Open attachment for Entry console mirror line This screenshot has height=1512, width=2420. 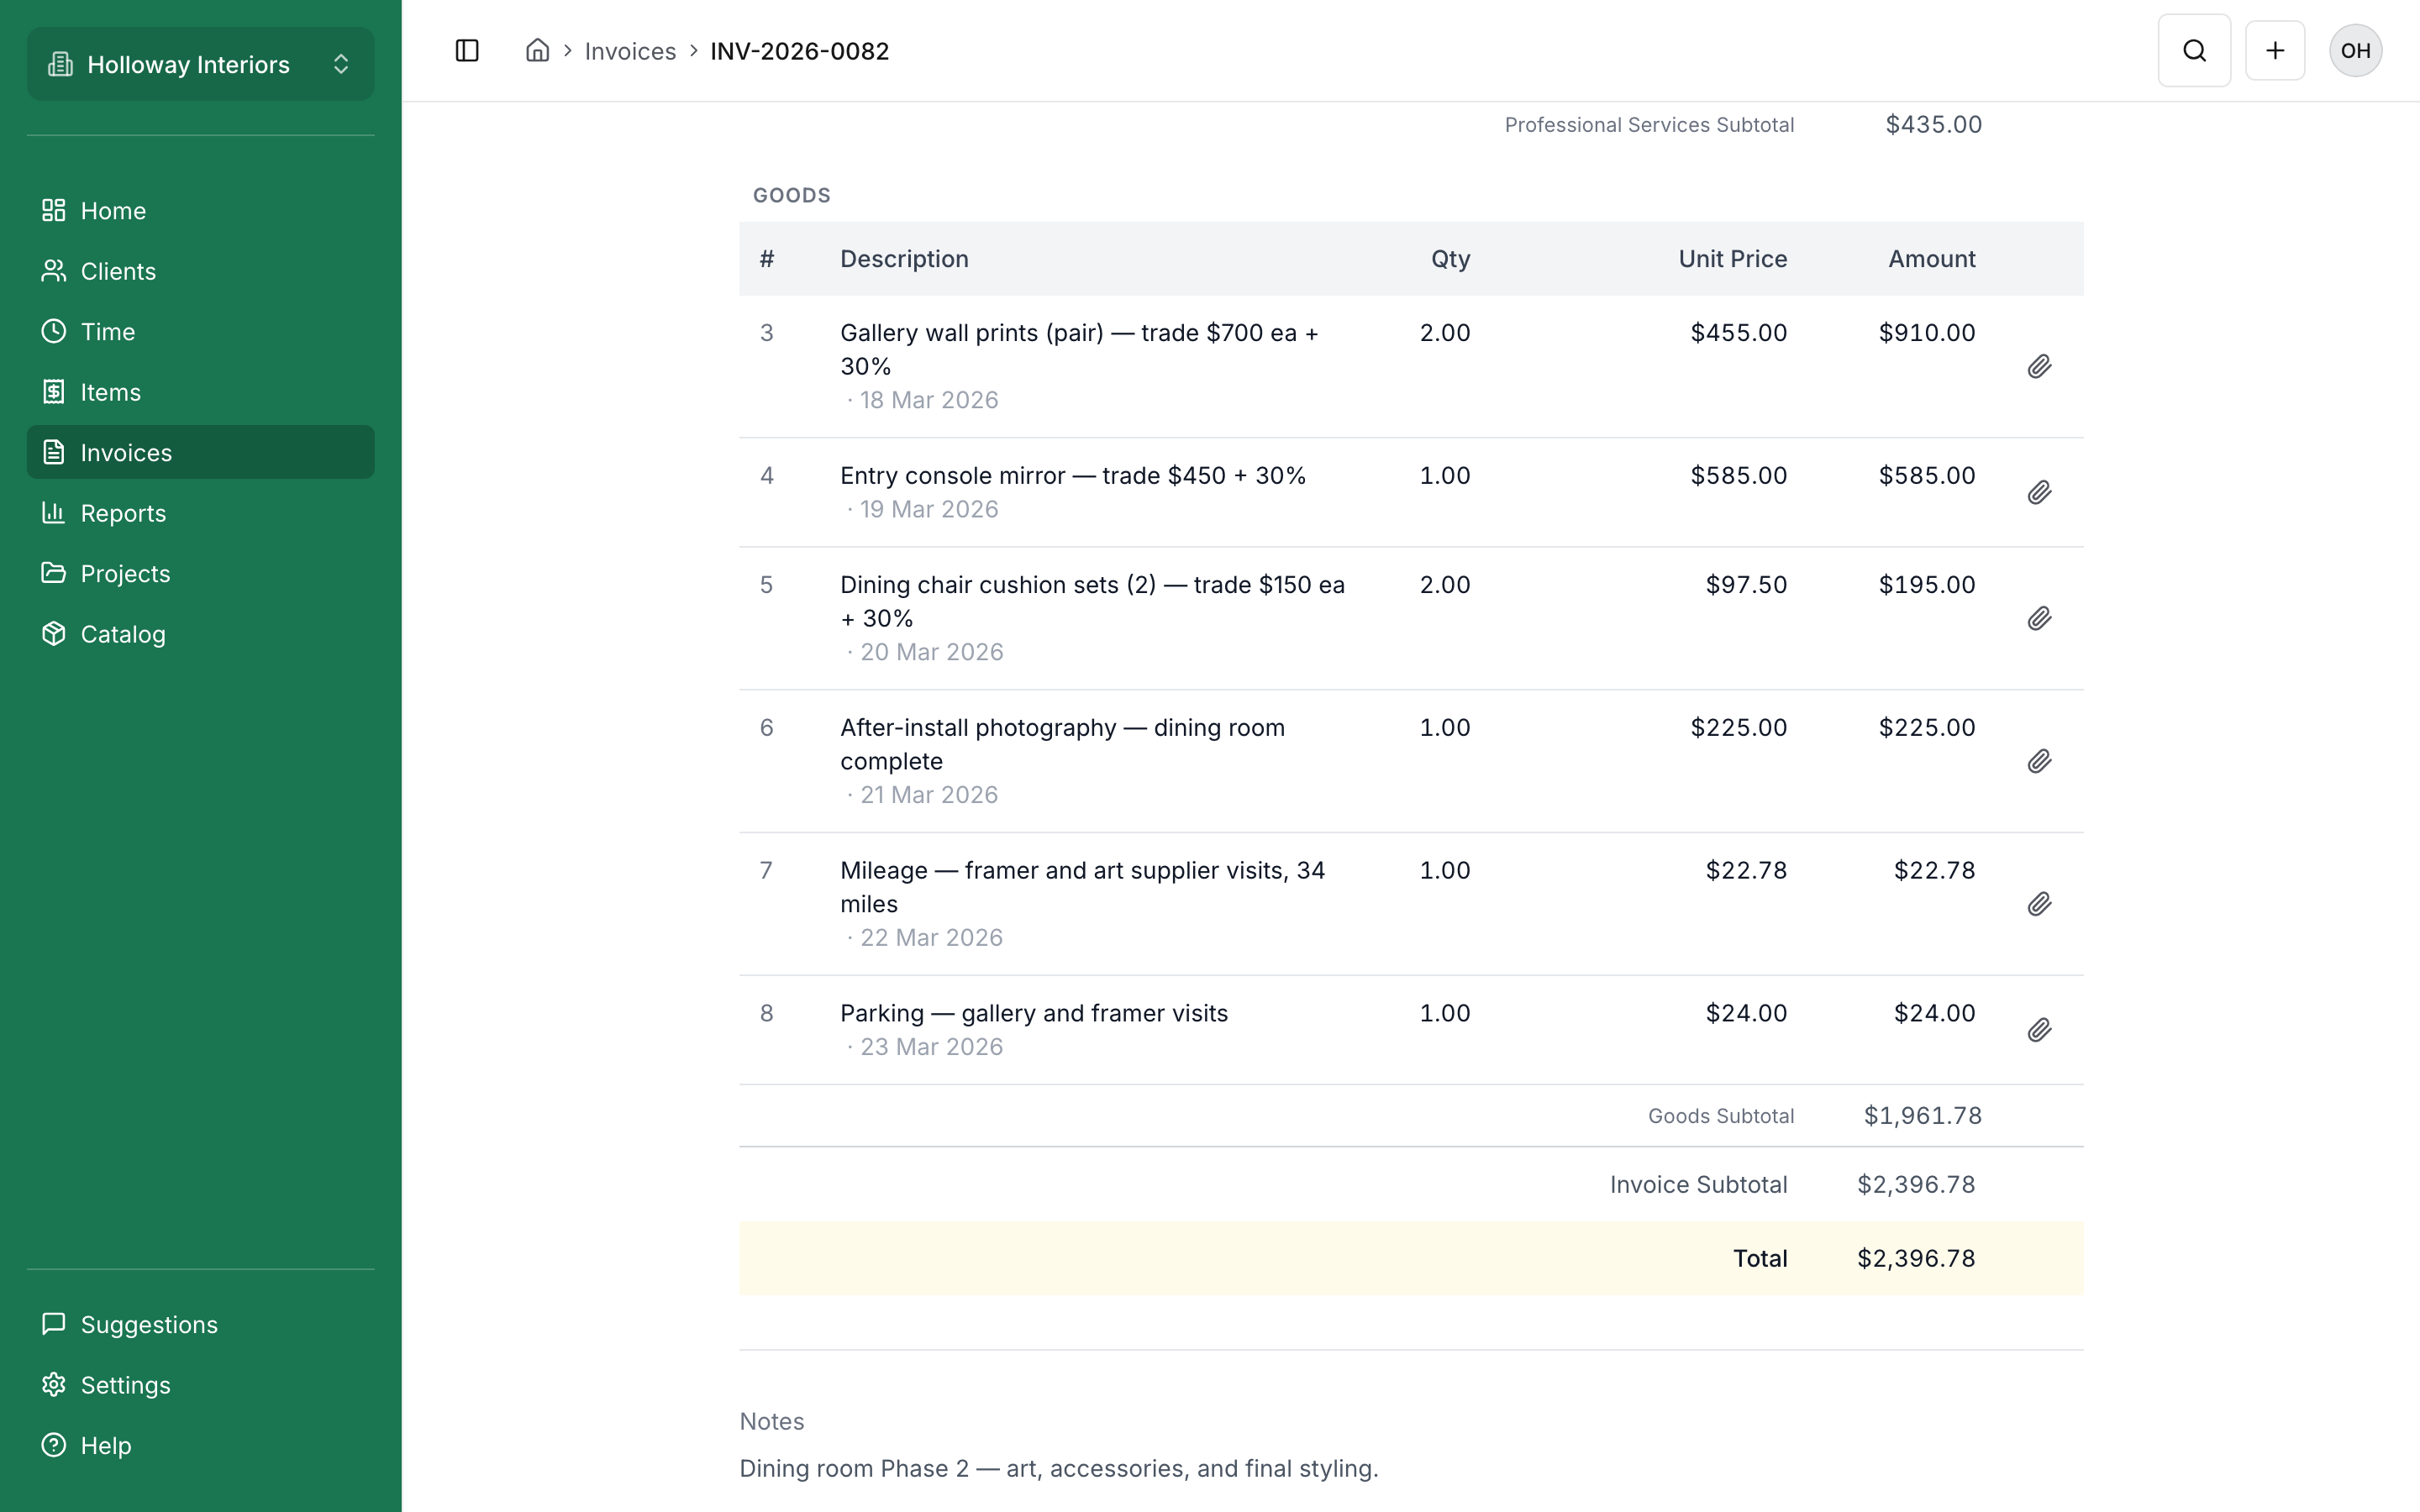[x=2039, y=492]
